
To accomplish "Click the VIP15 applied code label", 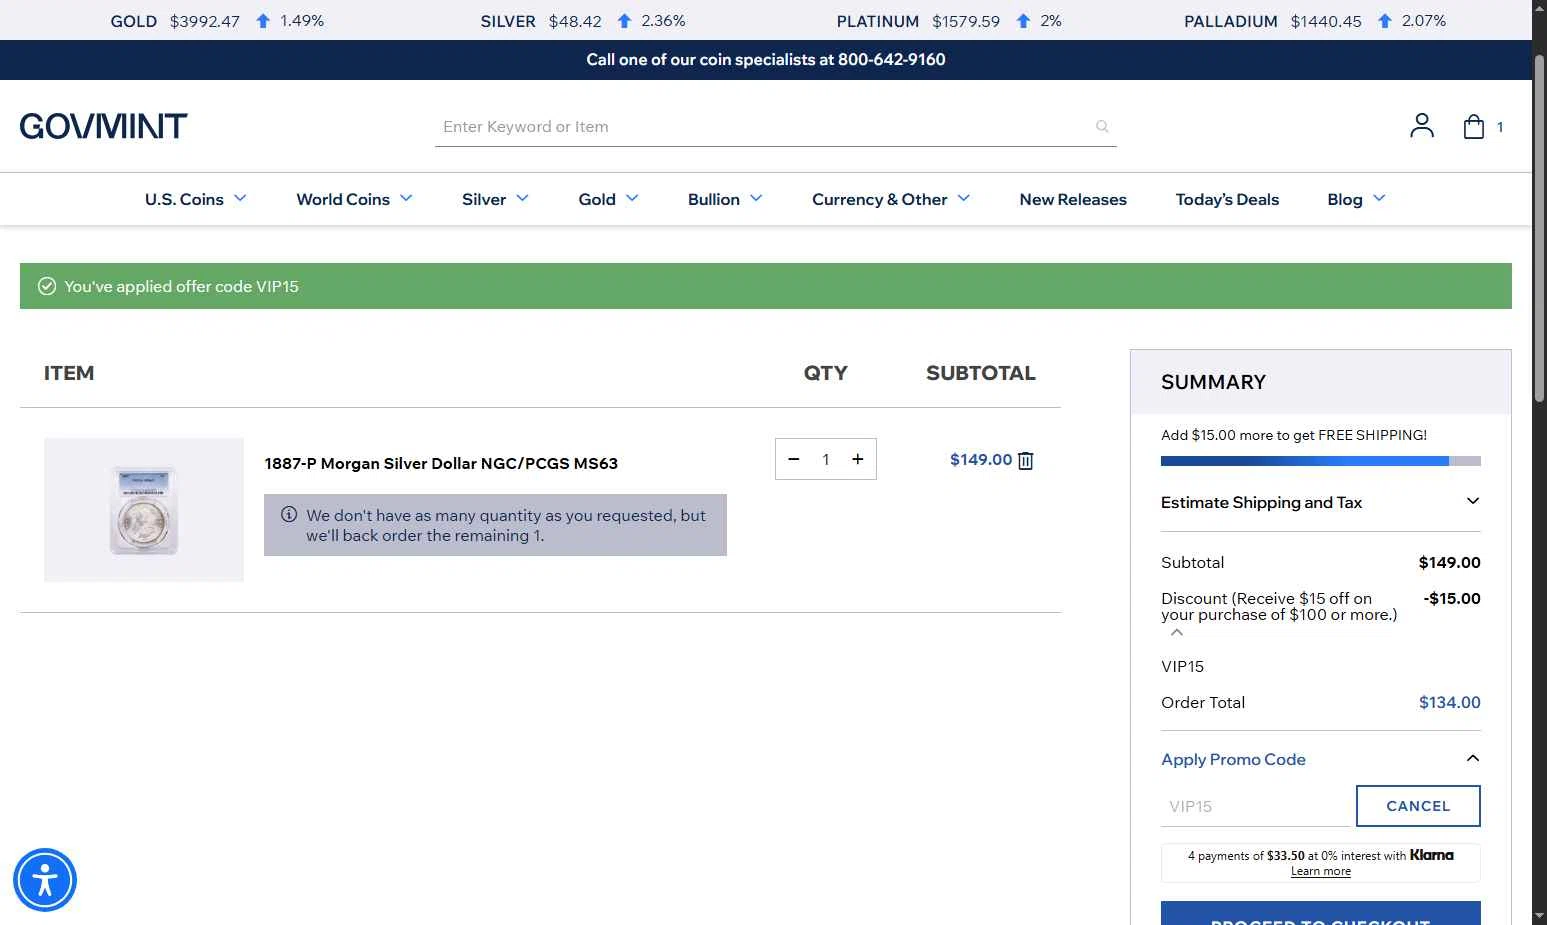I will [x=1182, y=666].
